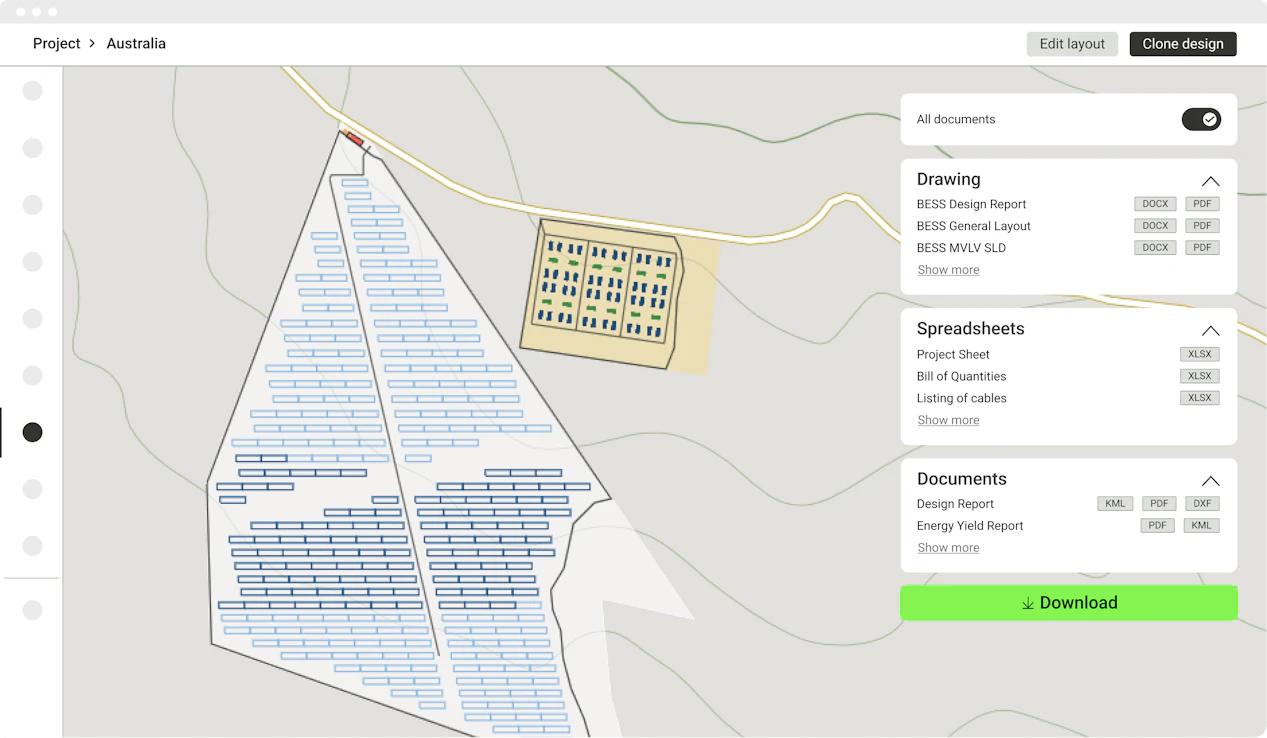Click the "Spreadsheets" section heading
The image size is (1267, 738).
pos(970,329)
